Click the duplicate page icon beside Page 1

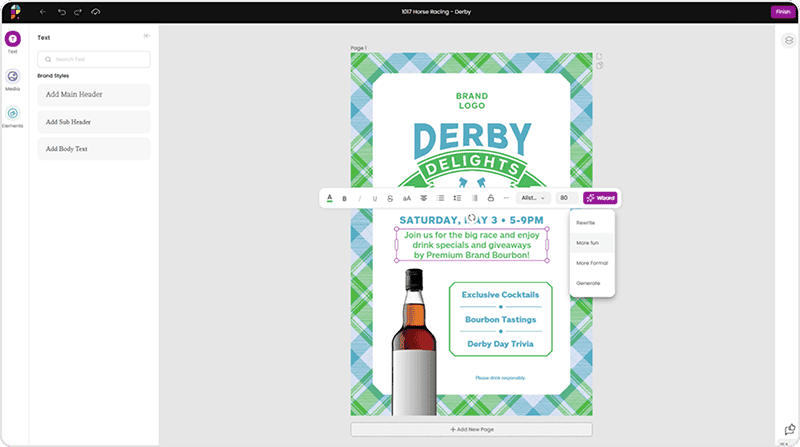tap(599, 66)
